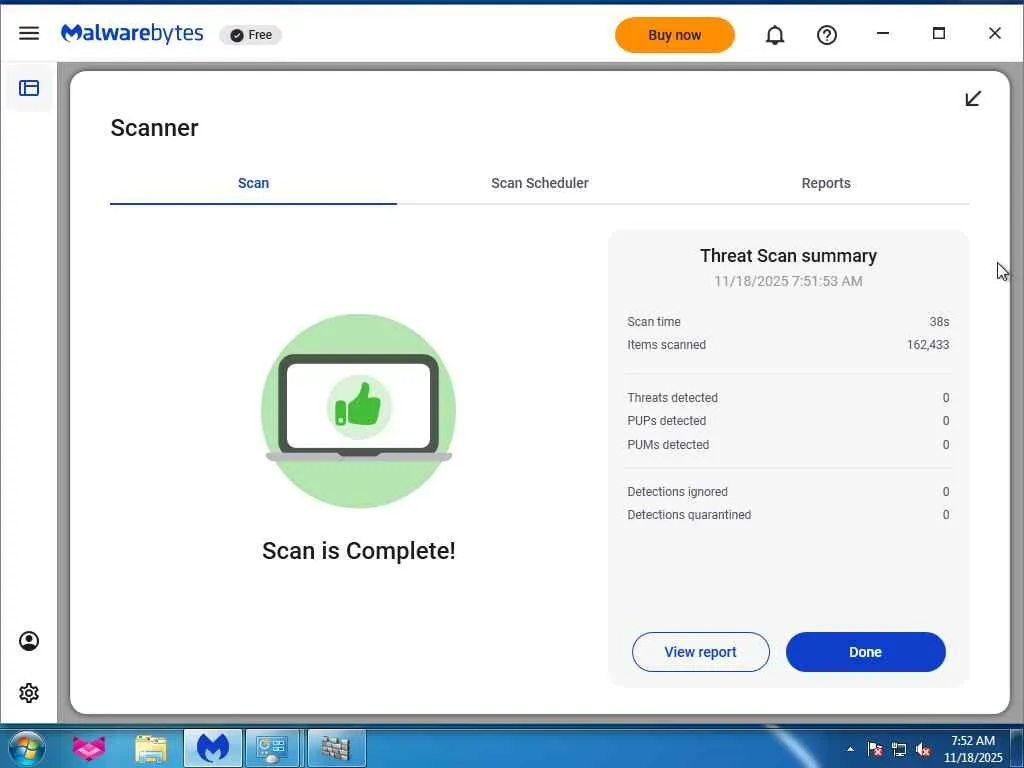
Task: Open the dashboard panel icon in sidebar
Action: [x=29, y=88]
